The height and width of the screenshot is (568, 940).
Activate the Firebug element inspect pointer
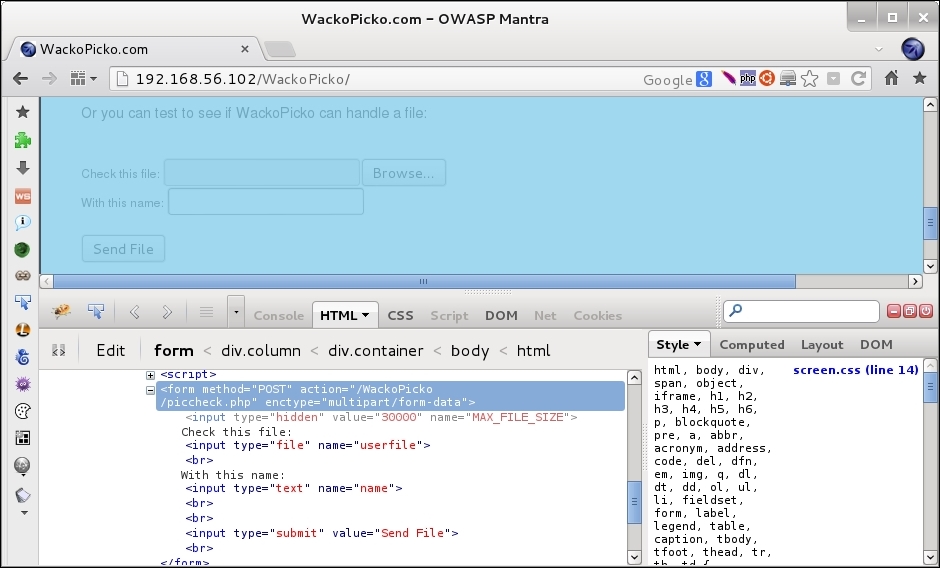(96, 311)
